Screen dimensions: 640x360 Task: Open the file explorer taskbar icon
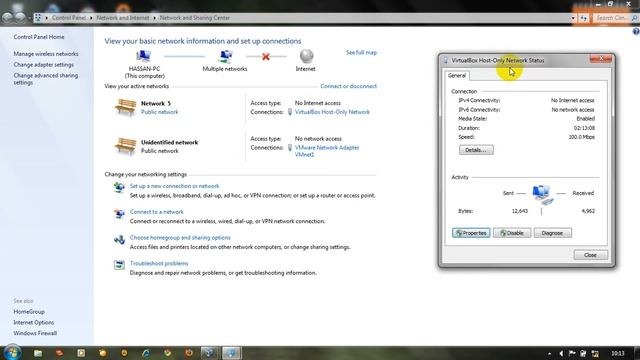point(38,353)
